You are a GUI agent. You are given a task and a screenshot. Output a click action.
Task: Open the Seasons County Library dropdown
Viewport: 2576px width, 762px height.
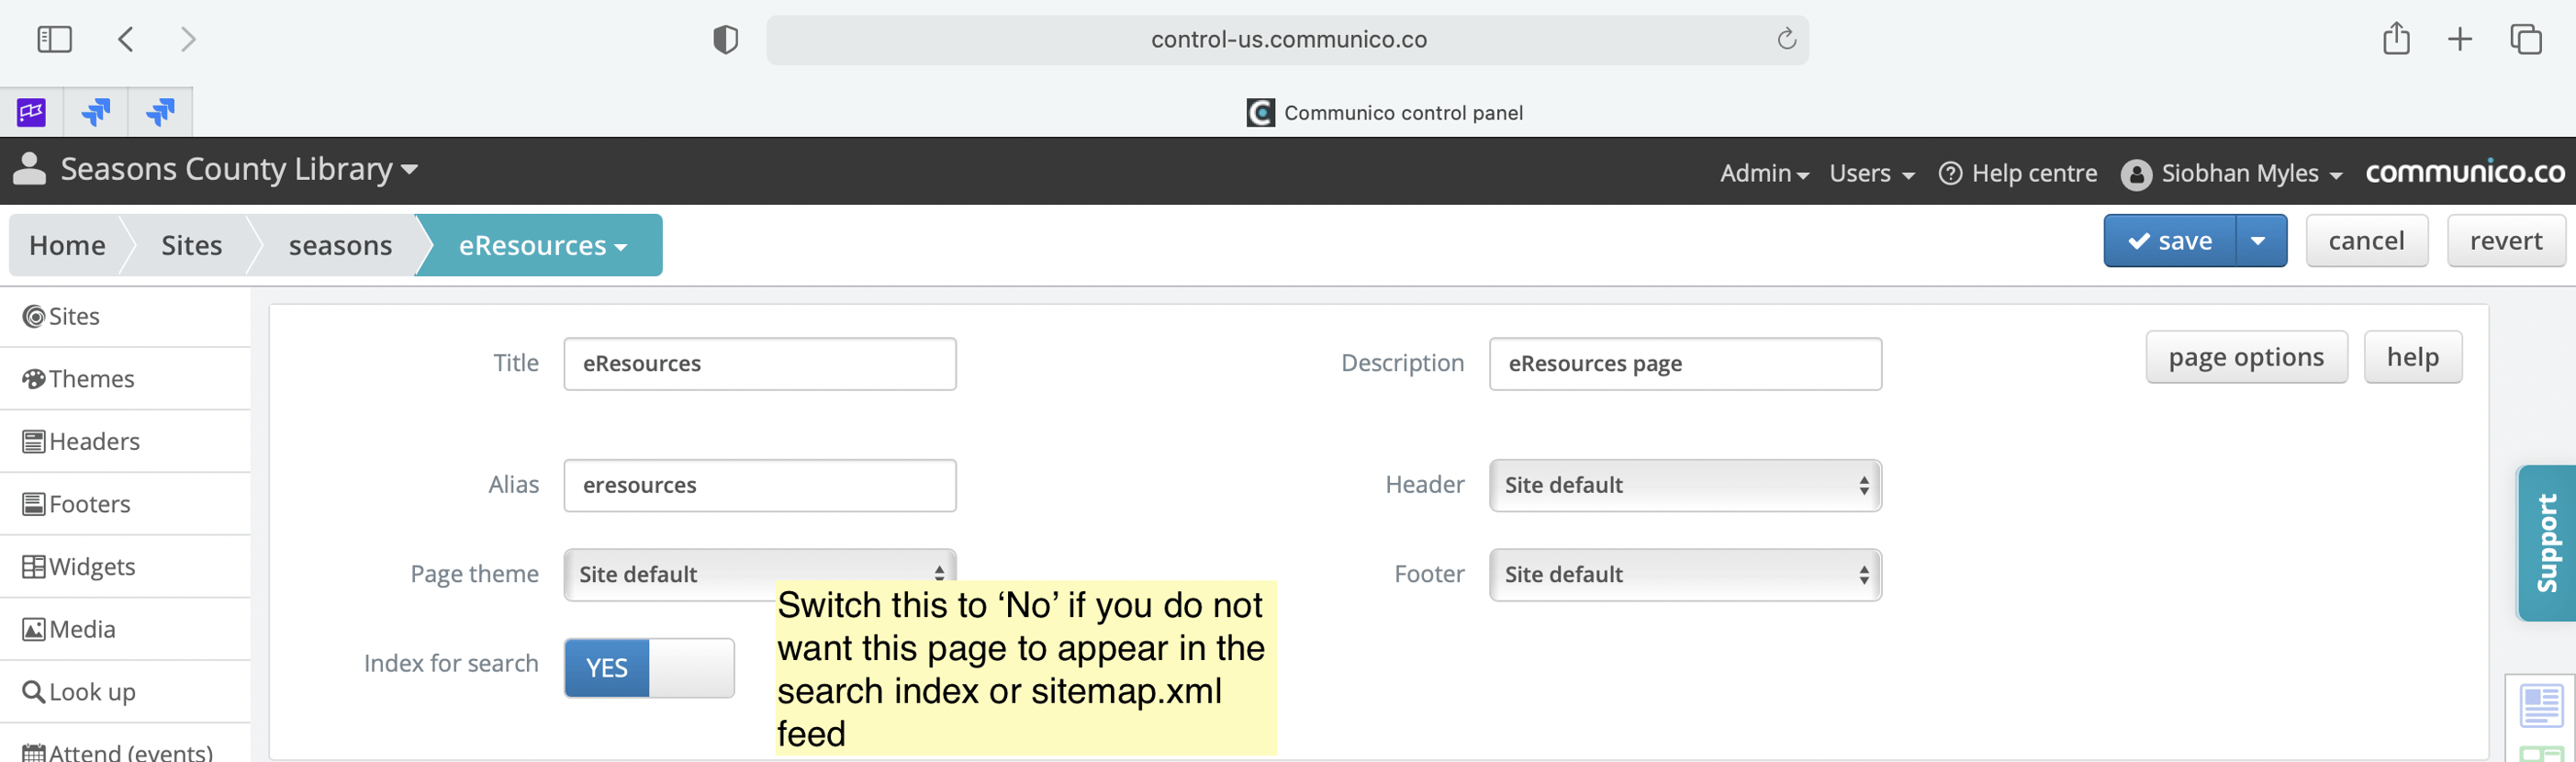coord(238,169)
